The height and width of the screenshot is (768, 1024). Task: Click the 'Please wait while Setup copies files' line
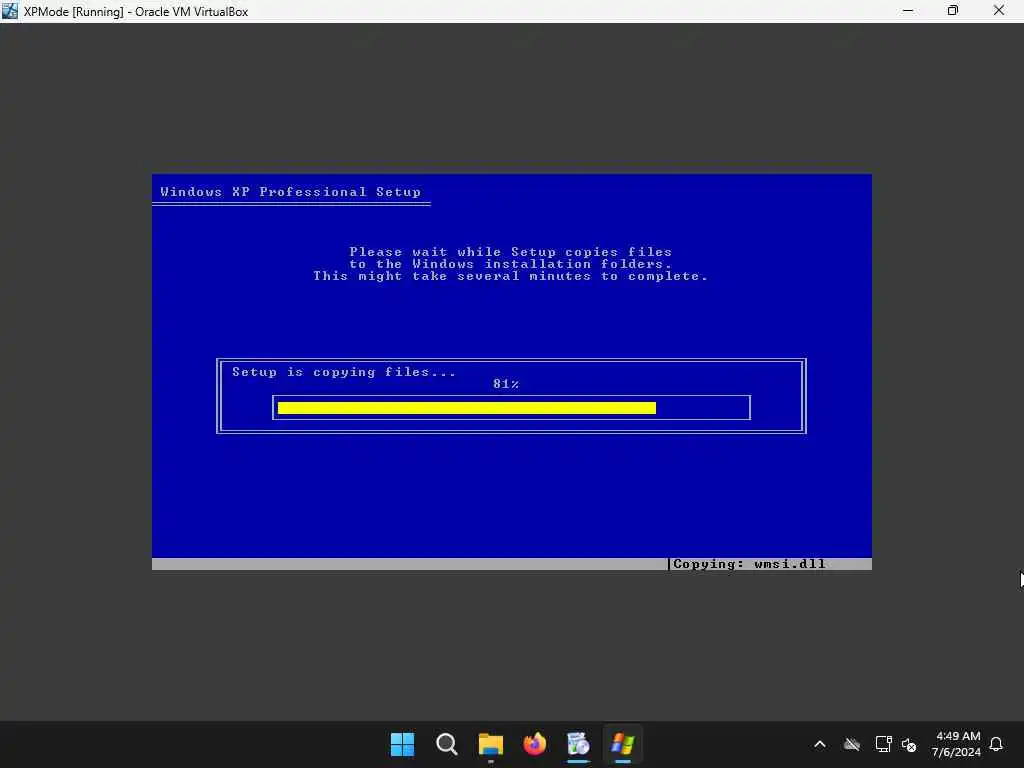click(x=510, y=252)
